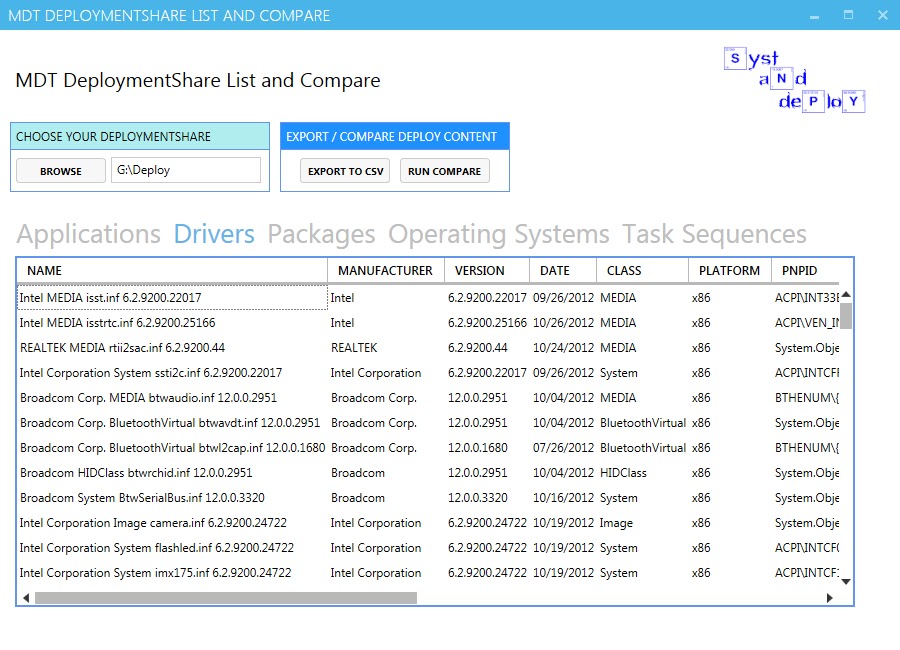Select the Intel MEDIA isst.inf driver row
The width and height of the screenshot is (900, 650).
tap(170, 297)
